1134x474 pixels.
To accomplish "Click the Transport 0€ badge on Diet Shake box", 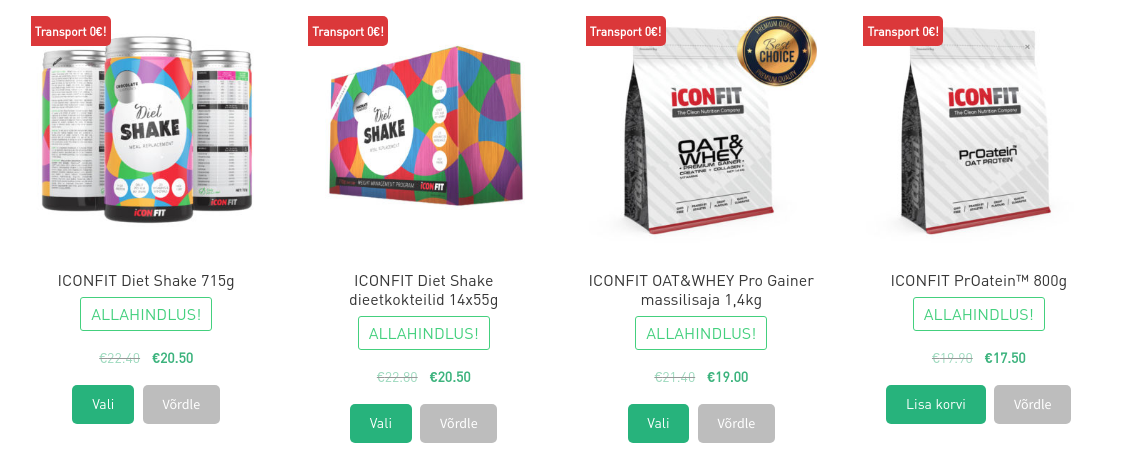I will (348, 31).
